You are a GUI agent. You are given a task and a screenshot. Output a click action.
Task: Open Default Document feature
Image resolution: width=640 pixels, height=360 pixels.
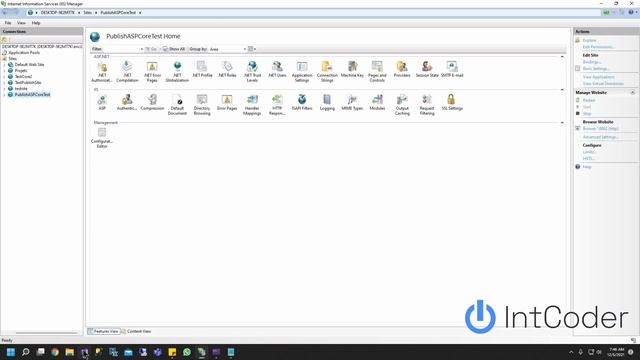click(x=177, y=104)
